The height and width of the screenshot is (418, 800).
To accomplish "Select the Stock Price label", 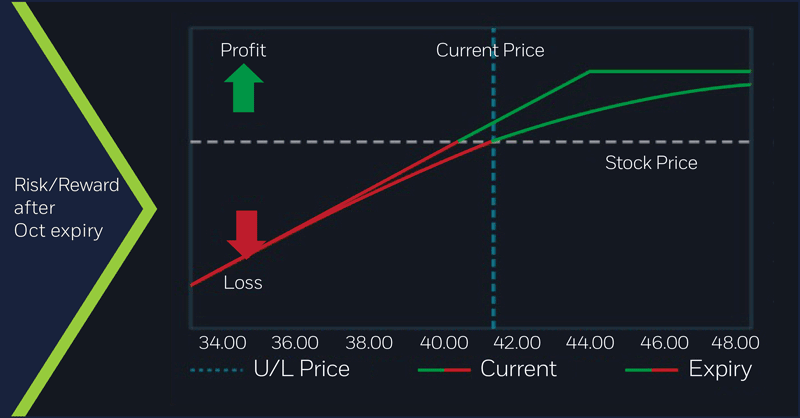I will (x=651, y=162).
